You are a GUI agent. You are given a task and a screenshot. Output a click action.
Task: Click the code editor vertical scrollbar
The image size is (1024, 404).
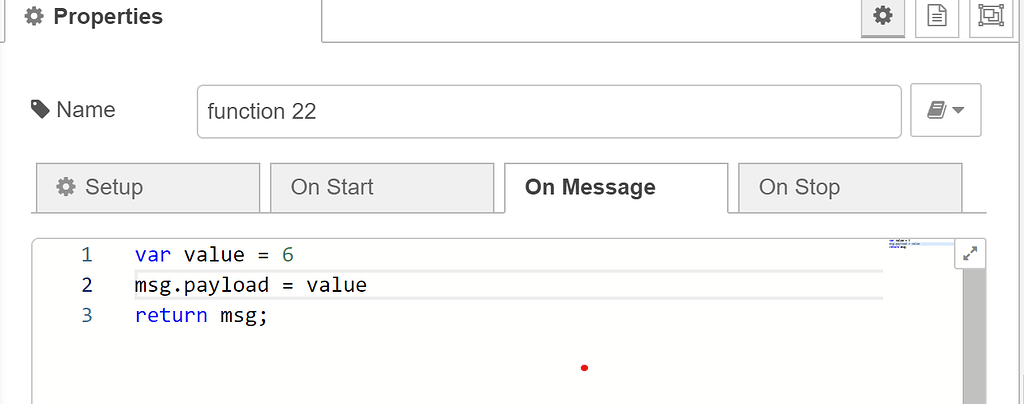coord(973,340)
